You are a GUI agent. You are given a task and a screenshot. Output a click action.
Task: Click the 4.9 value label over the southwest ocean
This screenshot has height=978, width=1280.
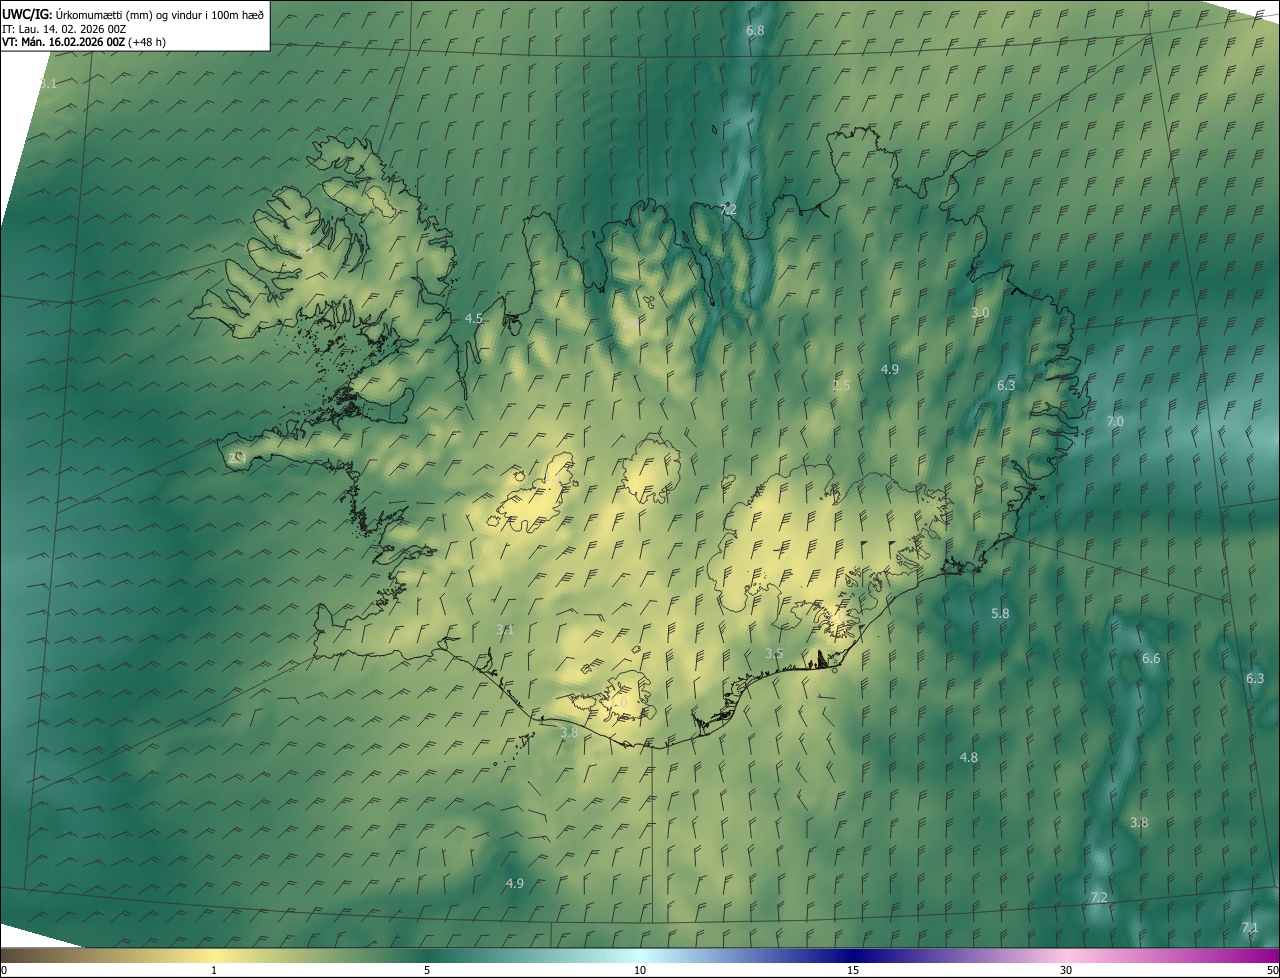pyautogui.click(x=514, y=883)
